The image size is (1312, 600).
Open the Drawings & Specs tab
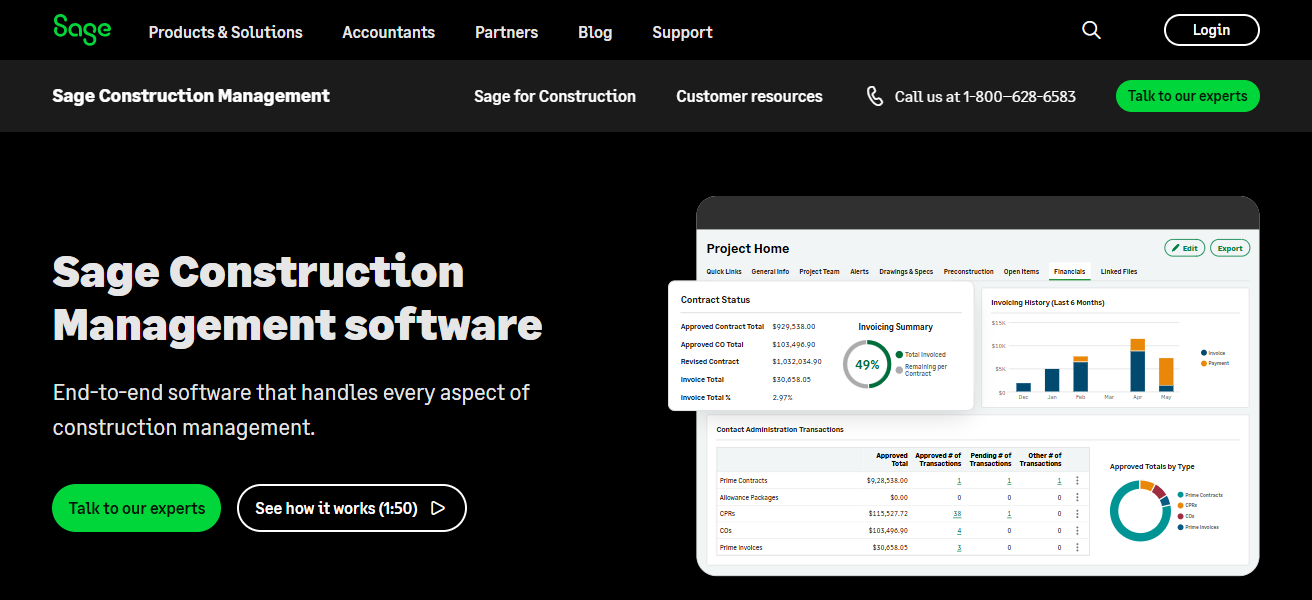[x=906, y=272]
